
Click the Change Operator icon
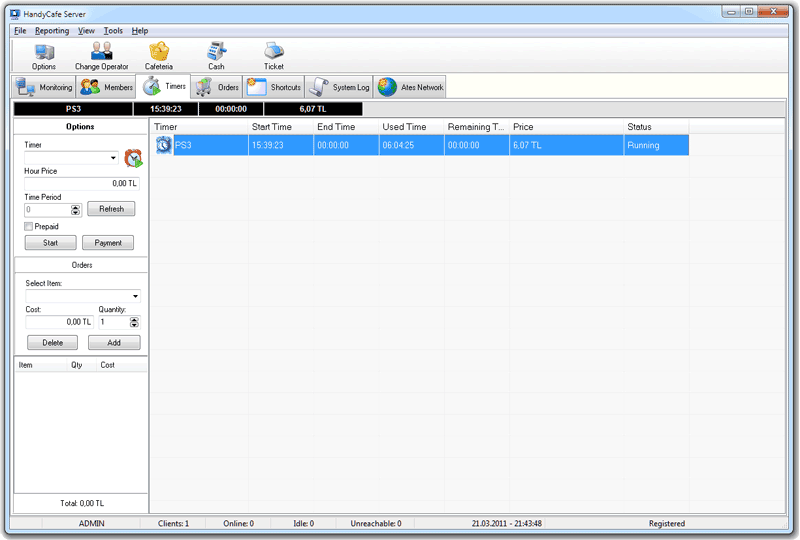101,53
